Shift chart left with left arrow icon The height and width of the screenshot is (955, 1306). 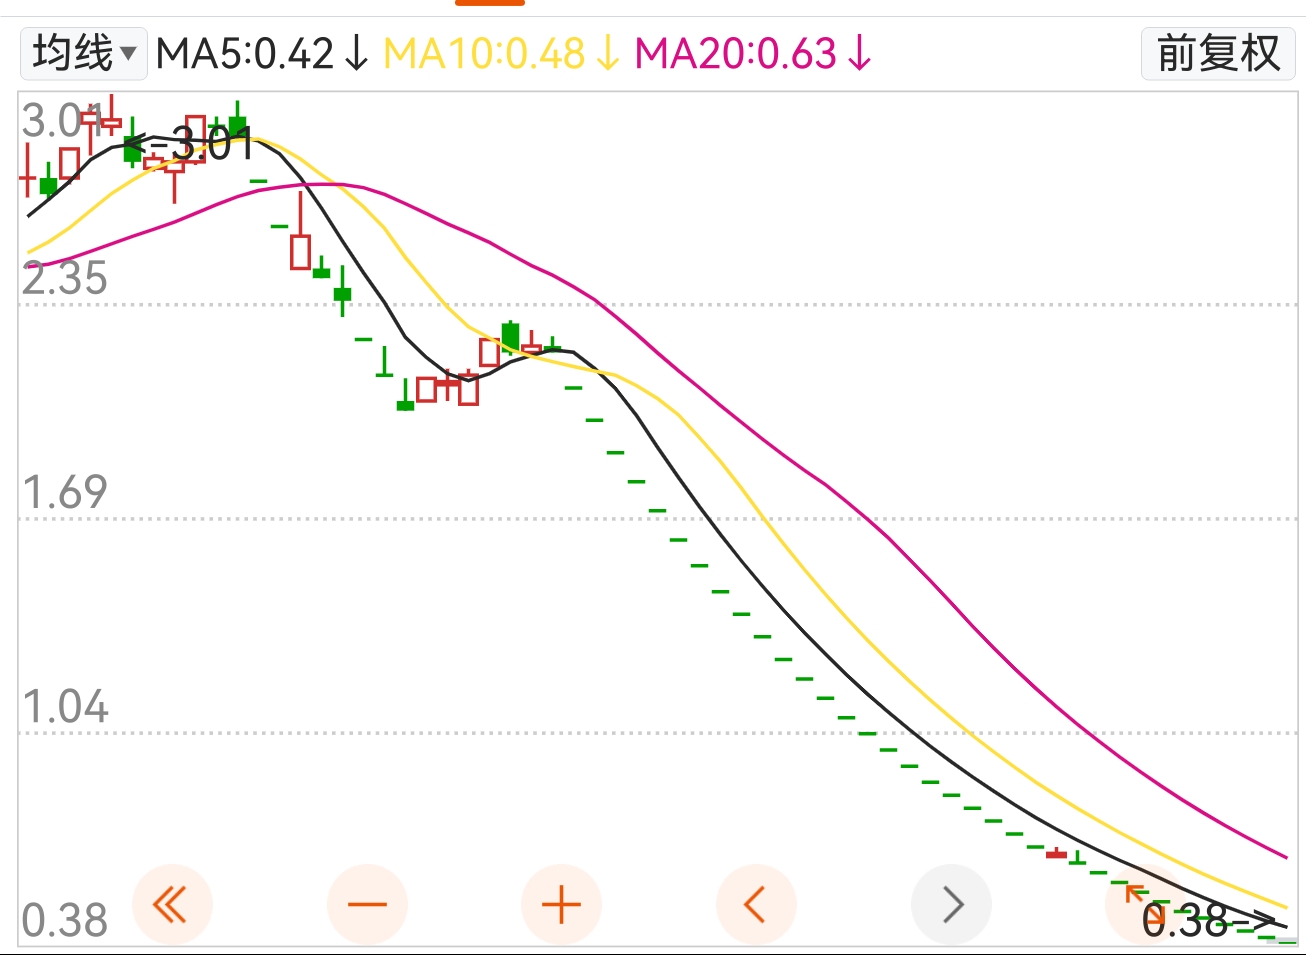pos(756,905)
